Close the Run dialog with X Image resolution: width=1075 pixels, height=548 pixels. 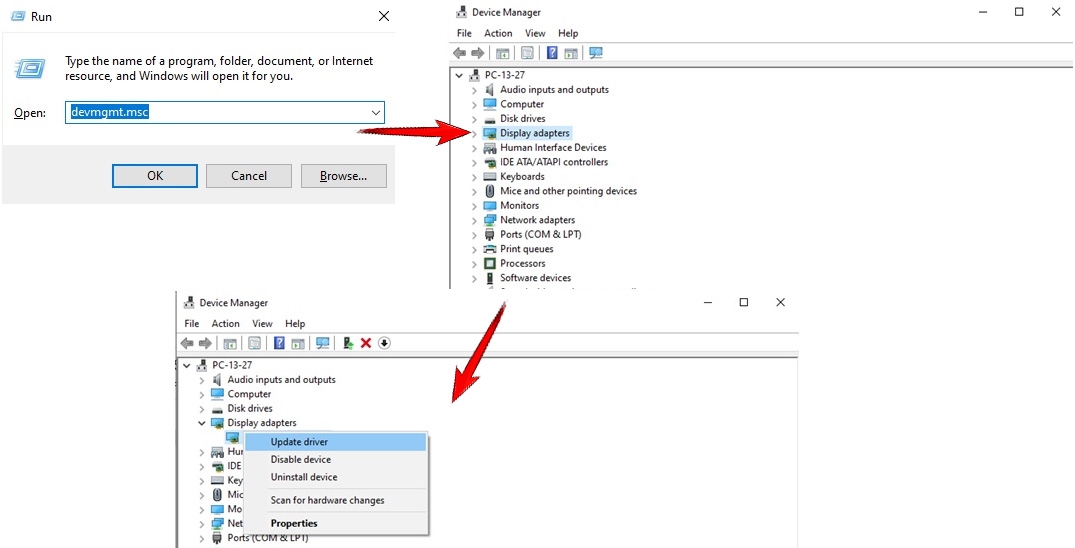click(x=384, y=16)
